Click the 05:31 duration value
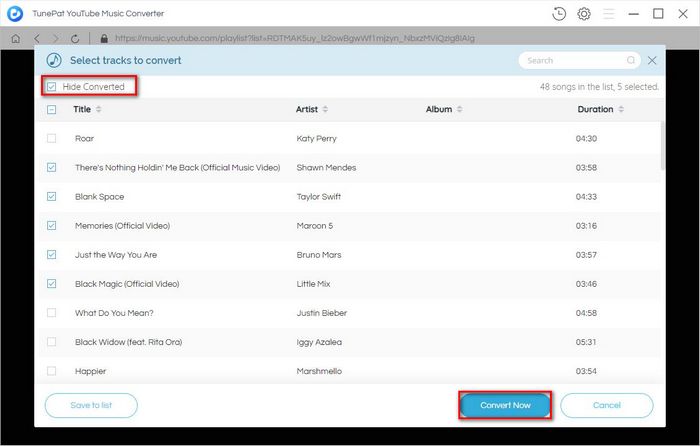The width and height of the screenshot is (700, 446). (x=586, y=342)
